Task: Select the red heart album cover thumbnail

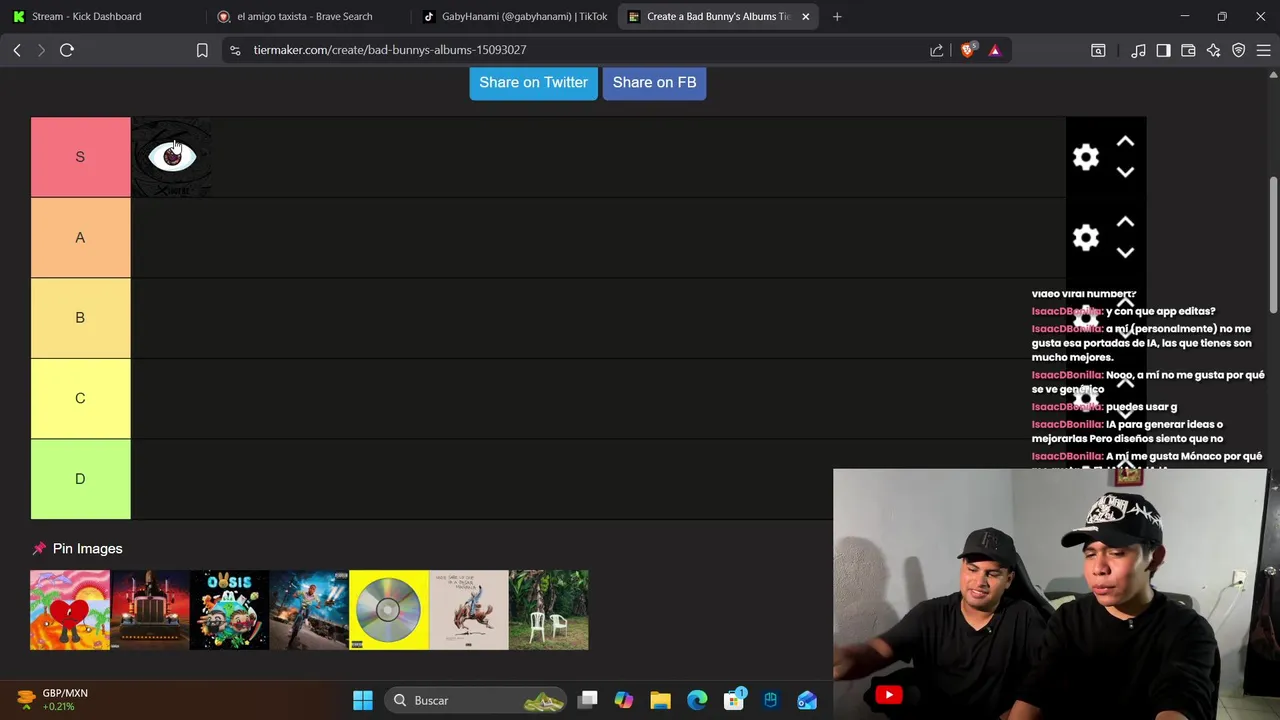Action: [x=70, y=610]
